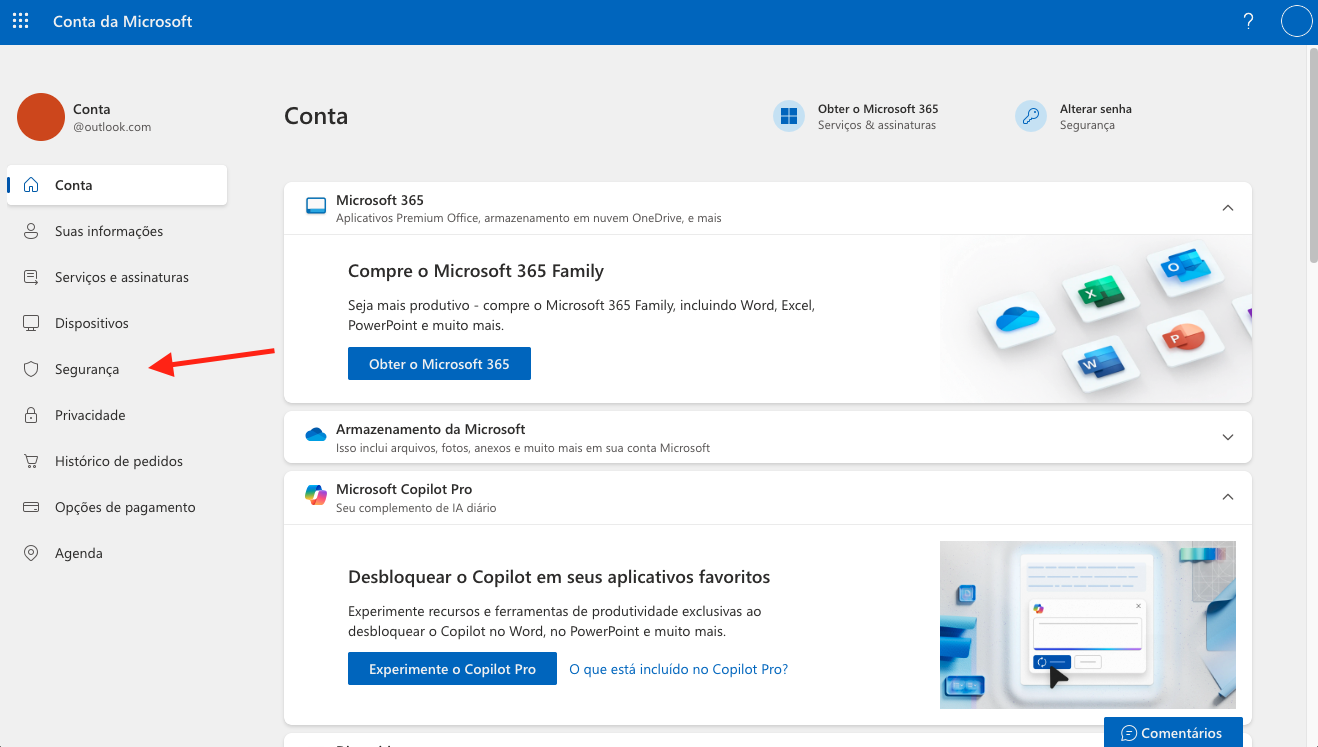Viewport: 1318px width, 747px height.
Task: Open 'O que está incluído no Copilot Pro?' link
Action: [678, 669]
